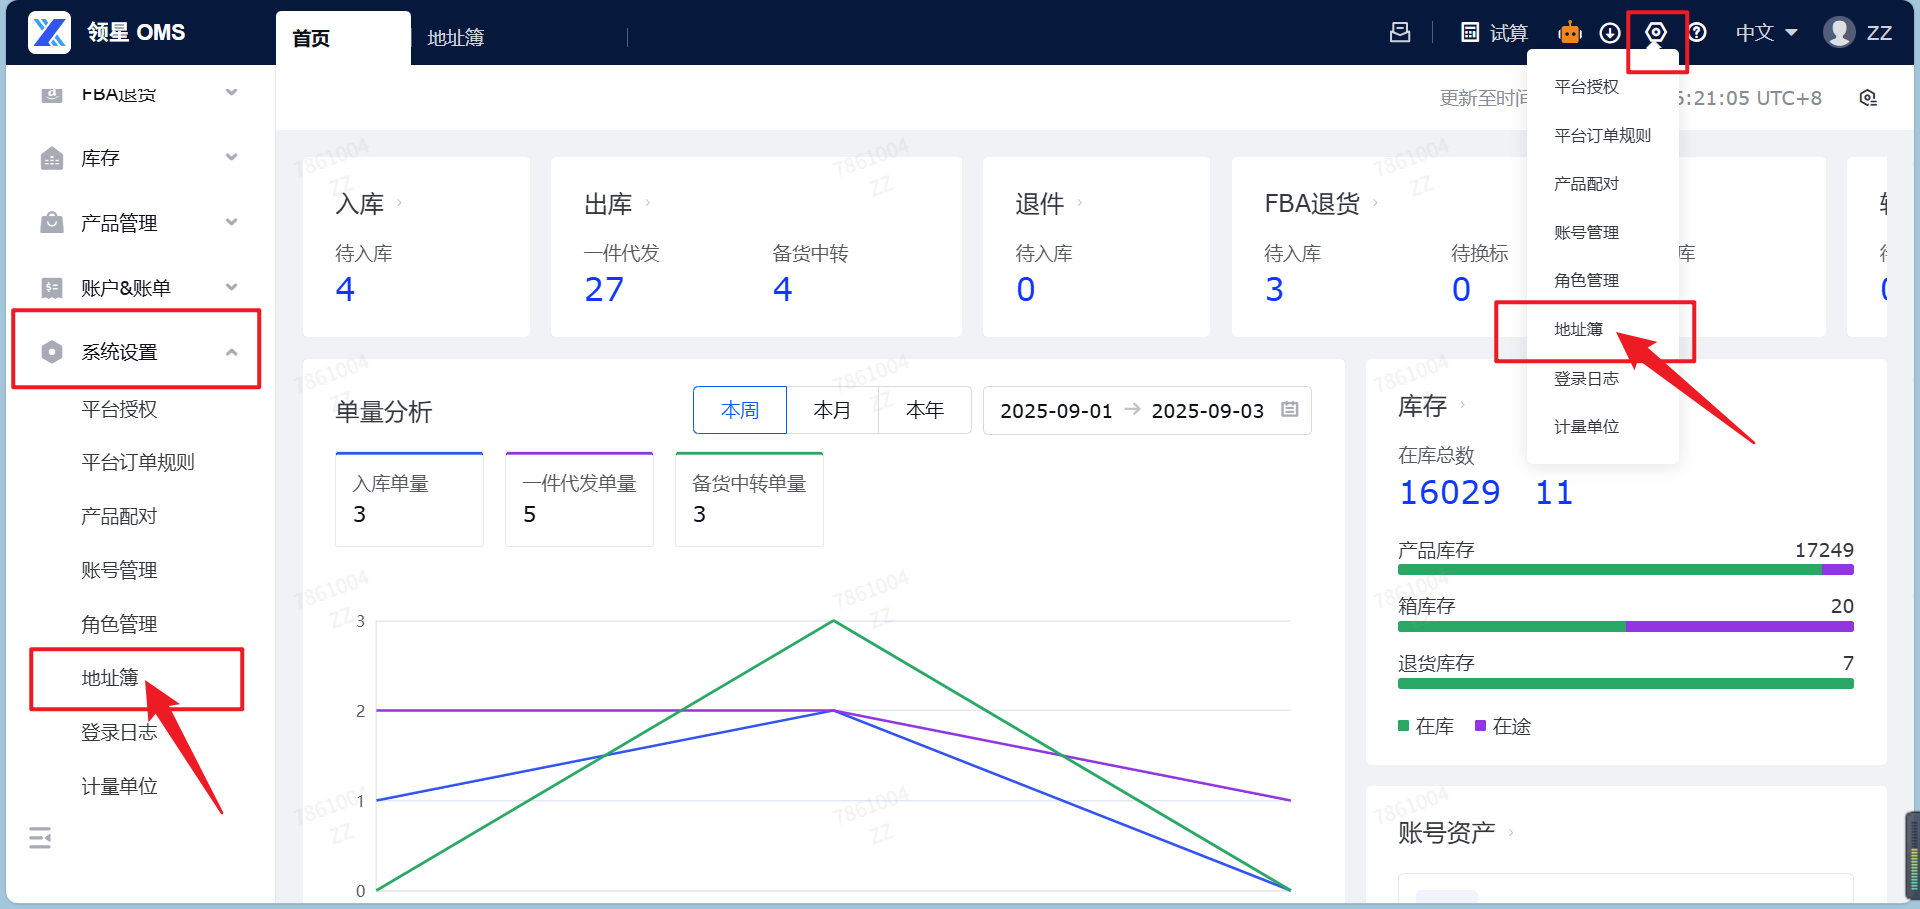Select the 本周 time range
The width and height of the screenshot is (1920, 909).
(740, 410)
